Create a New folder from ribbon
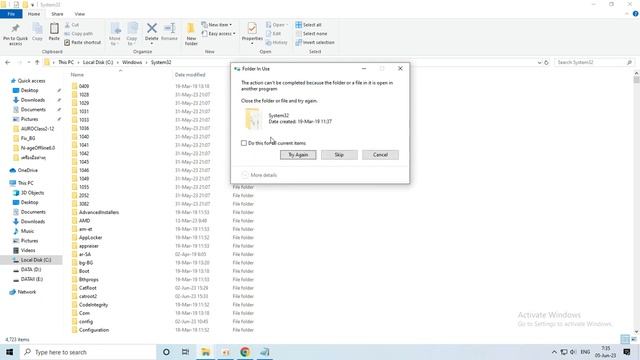The width and height of the screenshot is (640, 360). 191,34
